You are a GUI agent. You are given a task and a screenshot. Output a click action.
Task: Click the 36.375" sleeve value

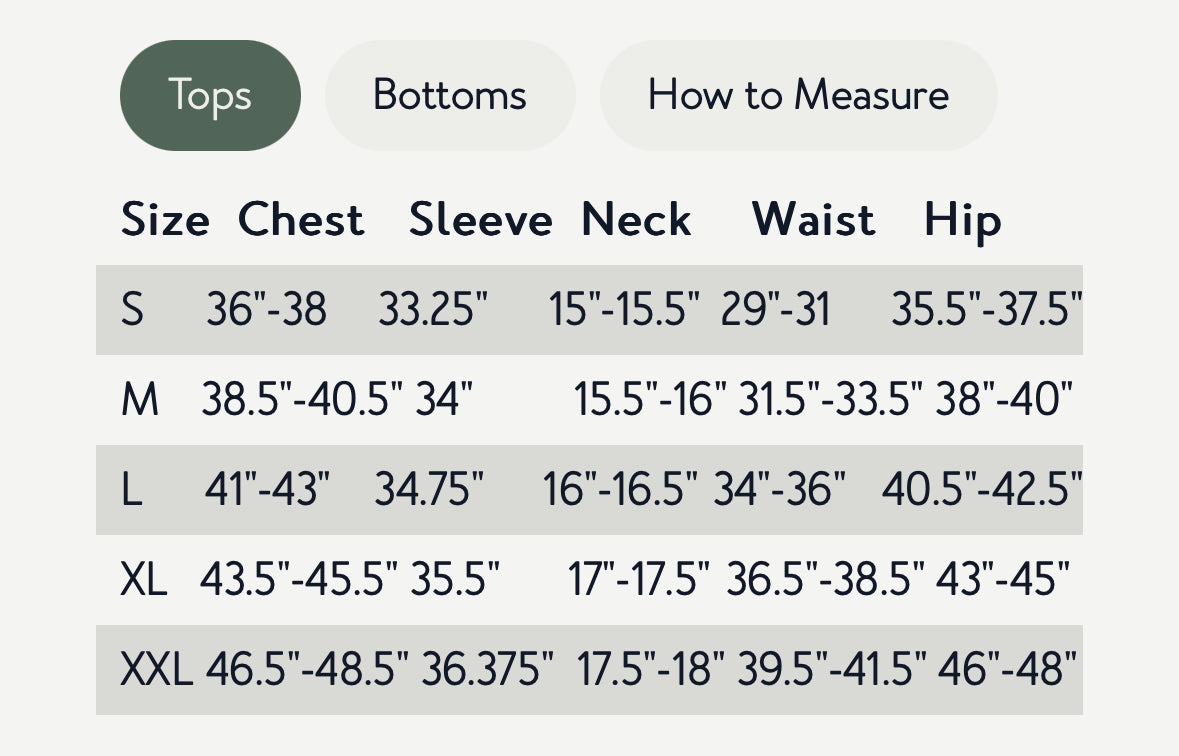487,669
